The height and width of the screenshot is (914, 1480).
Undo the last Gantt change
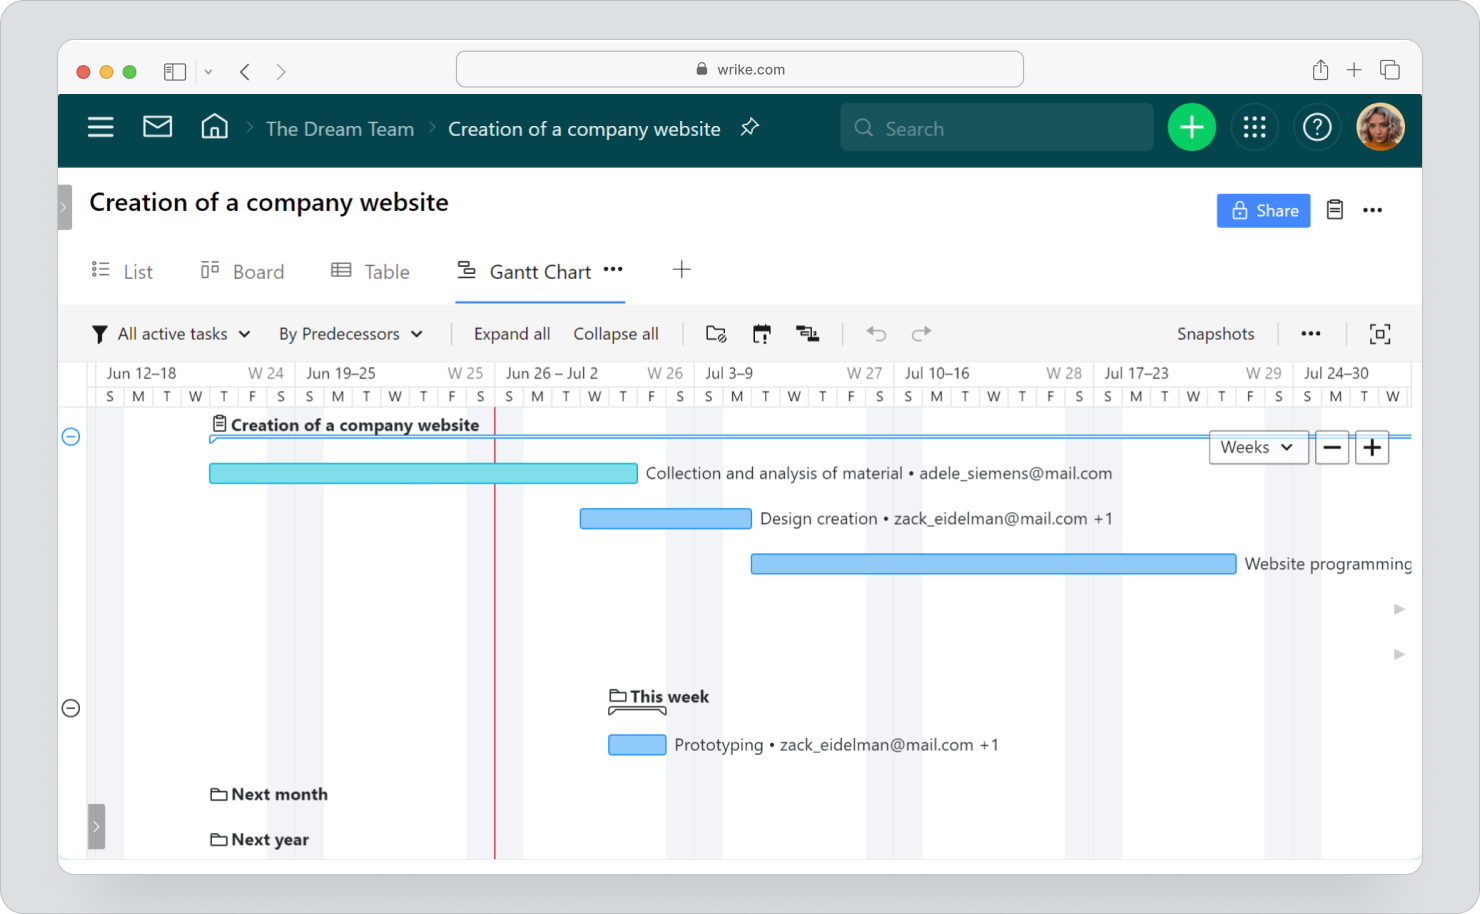coord(876,334)
